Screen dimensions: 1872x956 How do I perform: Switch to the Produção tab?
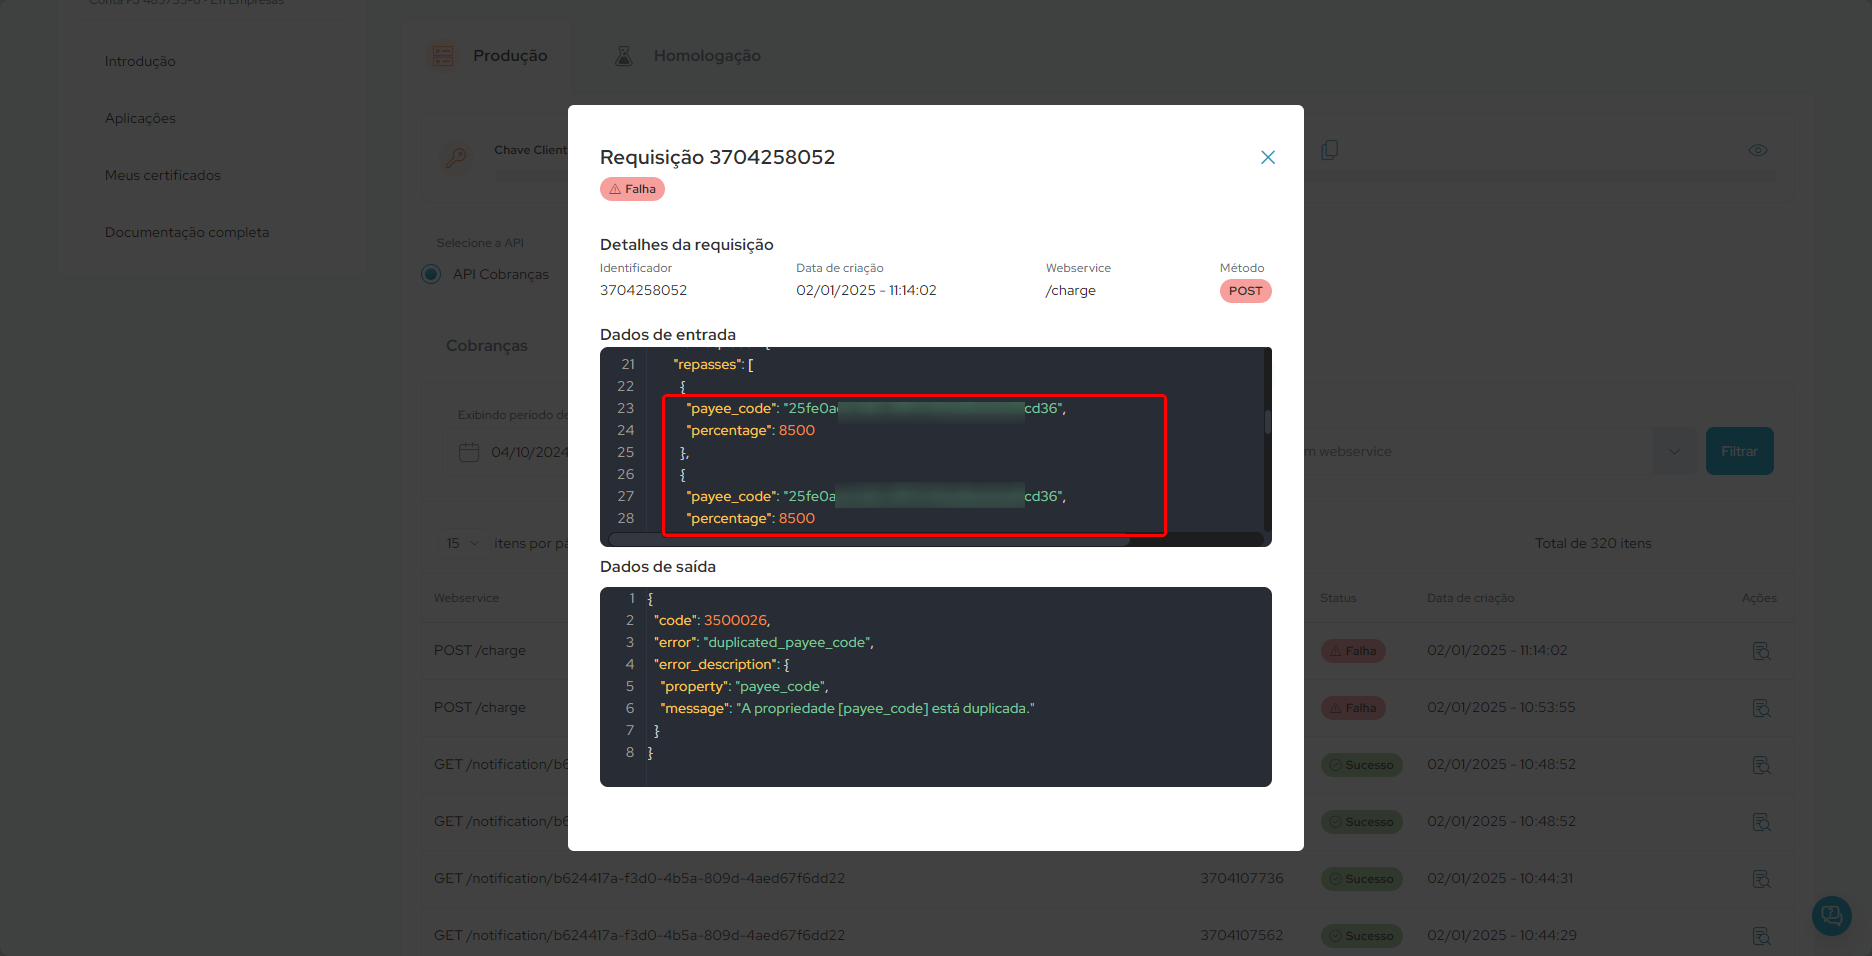(490, 56)
